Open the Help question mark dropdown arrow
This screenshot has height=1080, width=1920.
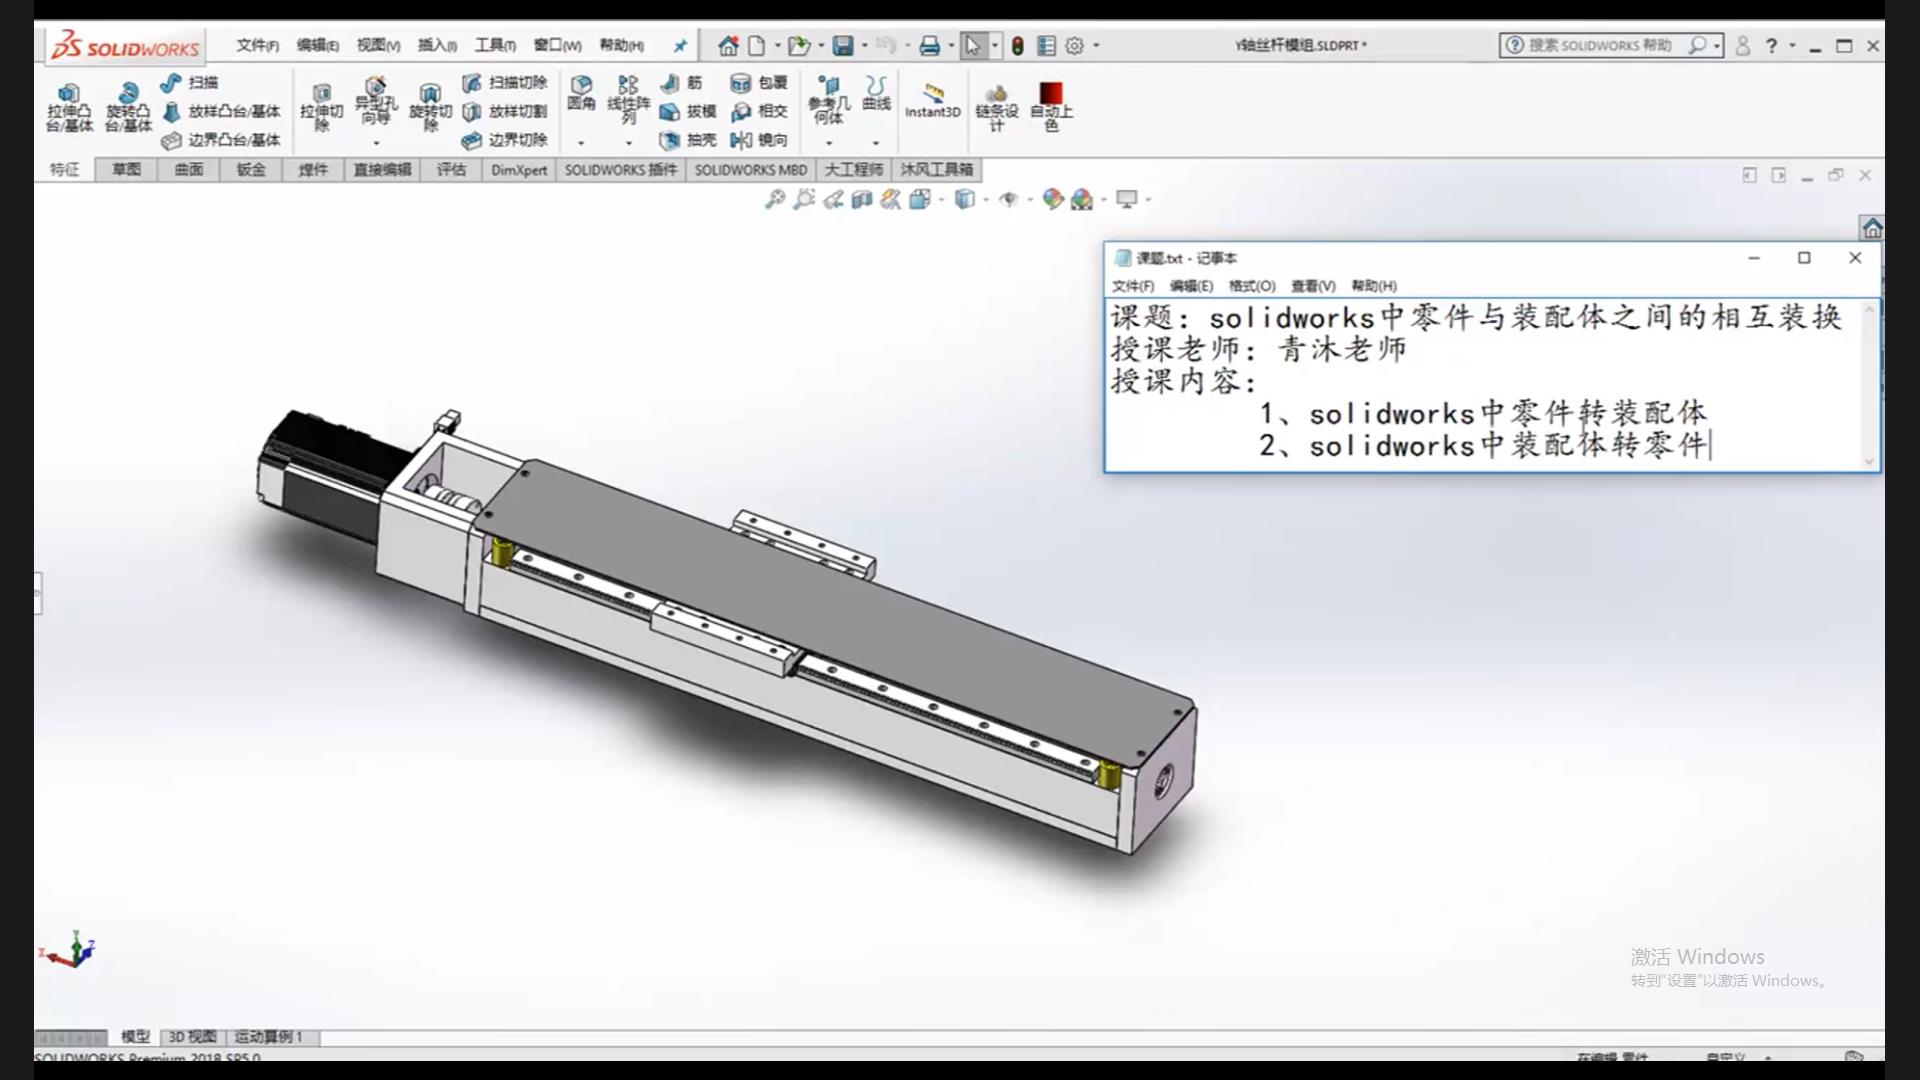1792,46
